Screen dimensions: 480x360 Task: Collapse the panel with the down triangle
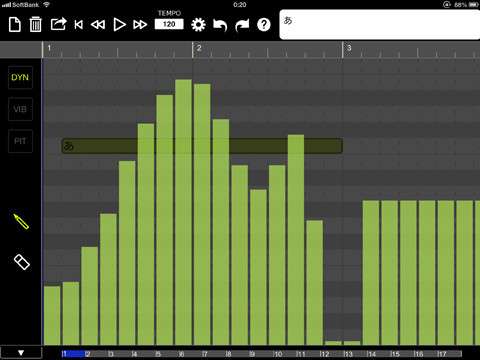[x=21, y=353]
